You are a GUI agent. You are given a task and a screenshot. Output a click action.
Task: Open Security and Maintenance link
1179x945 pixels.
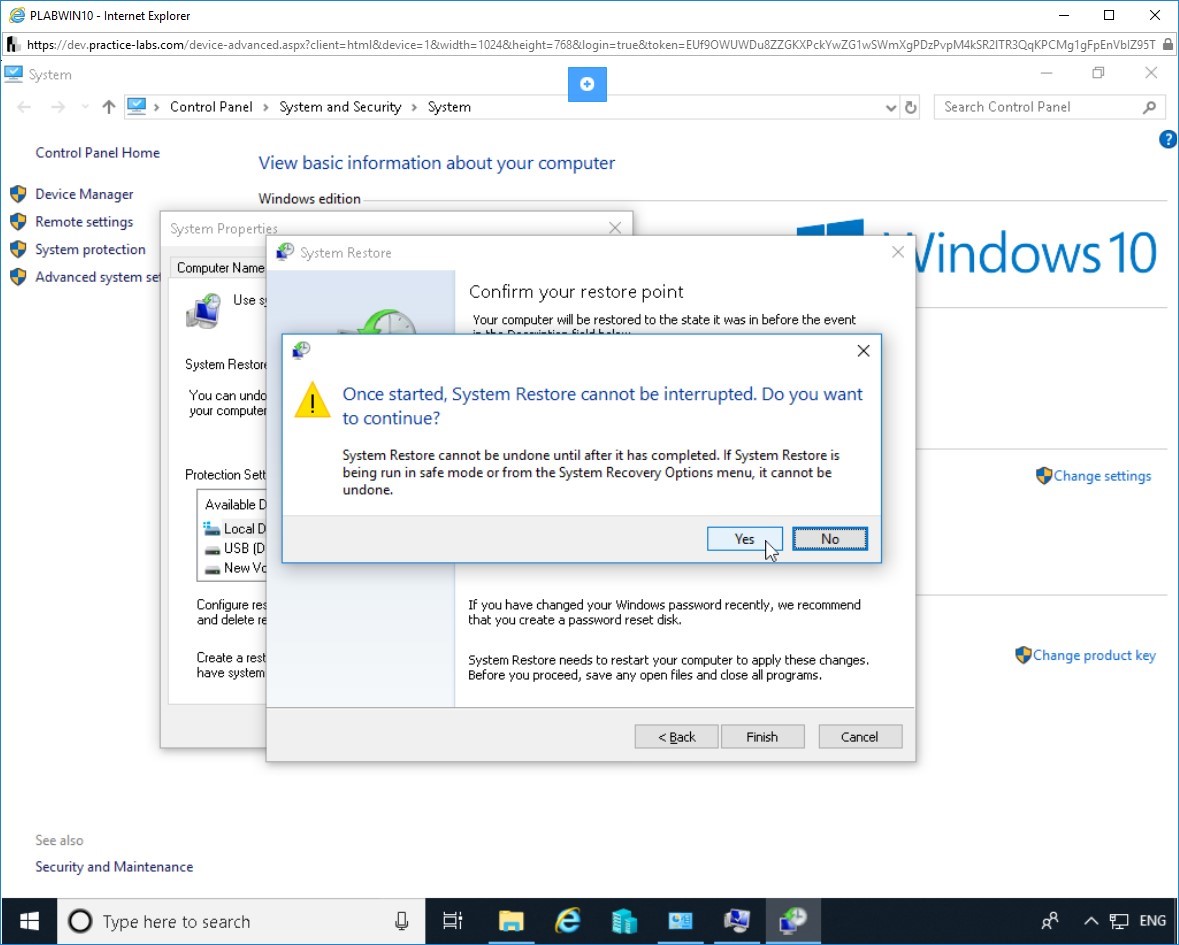point(114,867)
